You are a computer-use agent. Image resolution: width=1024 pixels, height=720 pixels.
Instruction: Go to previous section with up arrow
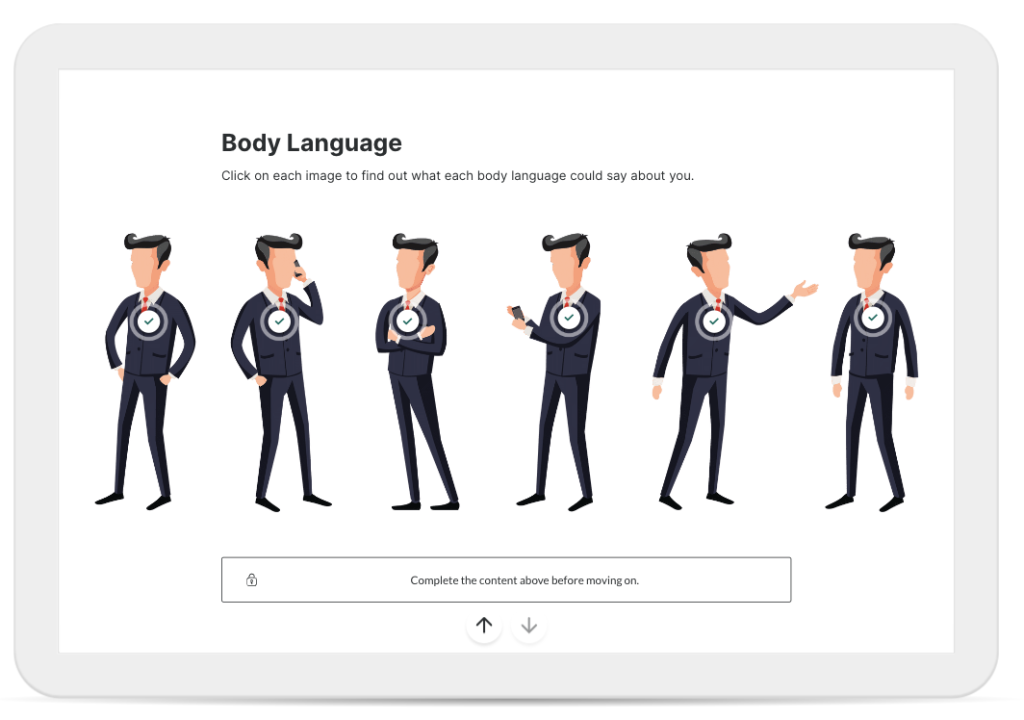(484, 625)
